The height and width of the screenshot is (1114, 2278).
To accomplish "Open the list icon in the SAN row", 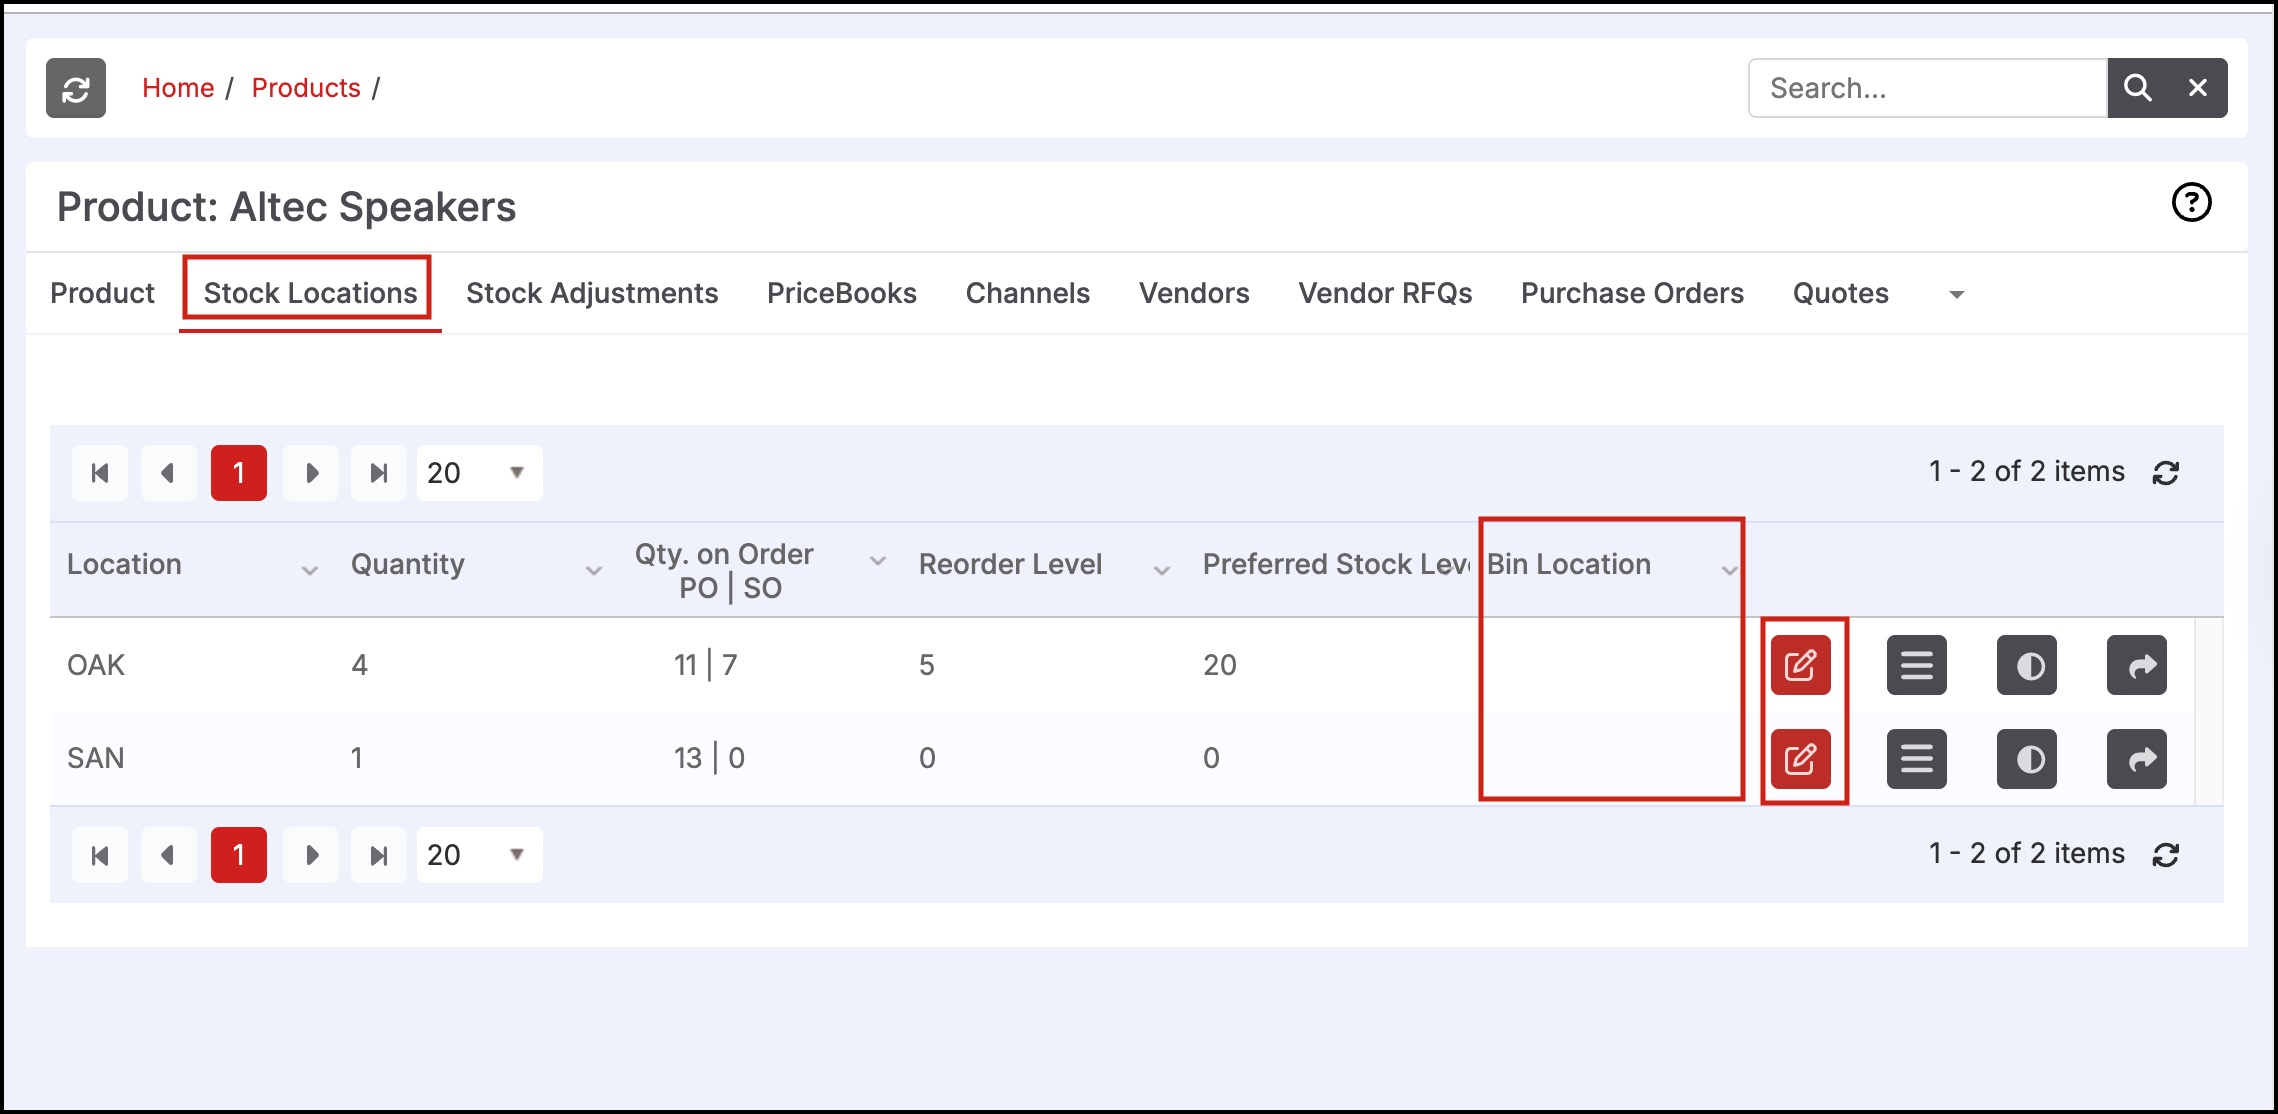I will tap(1916, 759).
